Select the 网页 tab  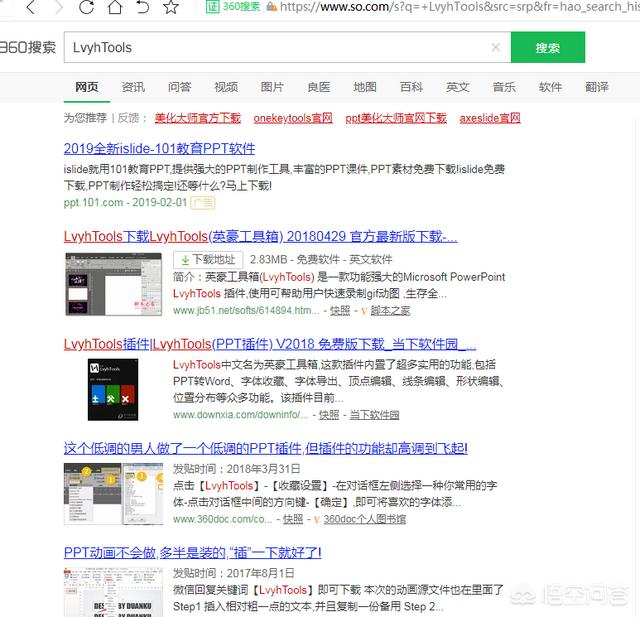coord(87,87)
